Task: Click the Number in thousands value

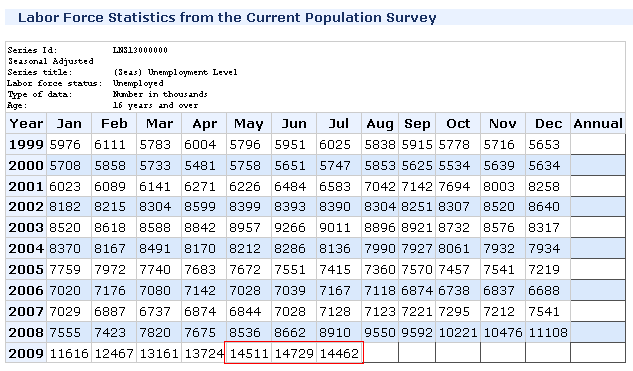Action: pyautogui.click(x=160, y=94)
